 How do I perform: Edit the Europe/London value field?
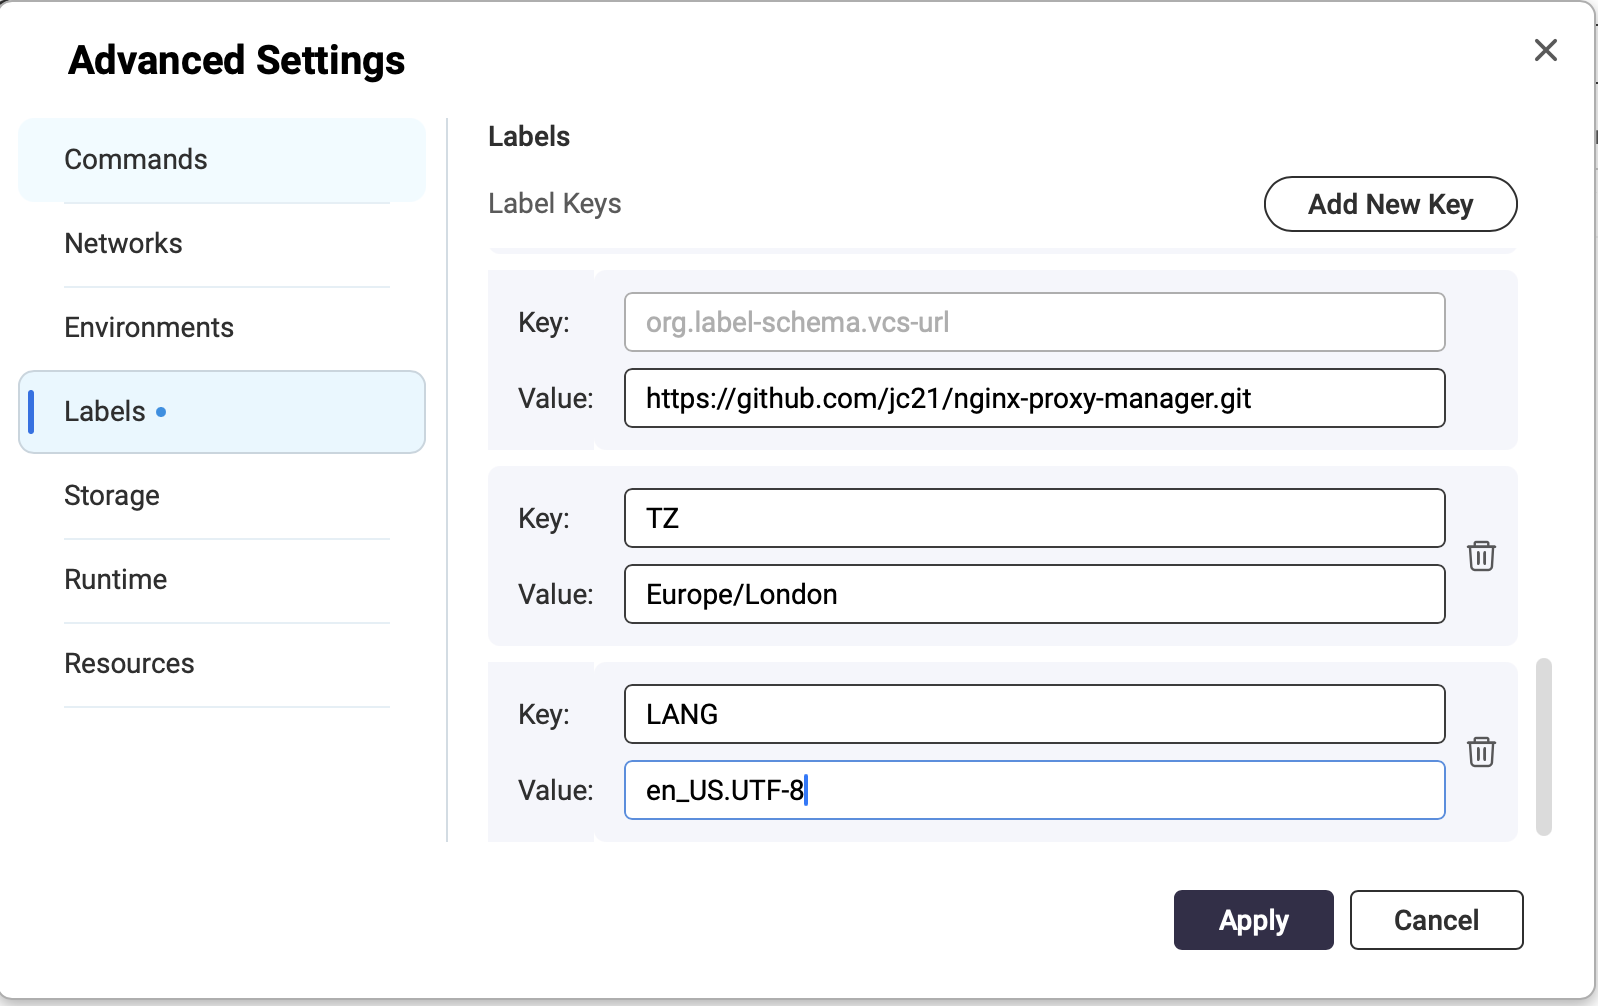1035,594
